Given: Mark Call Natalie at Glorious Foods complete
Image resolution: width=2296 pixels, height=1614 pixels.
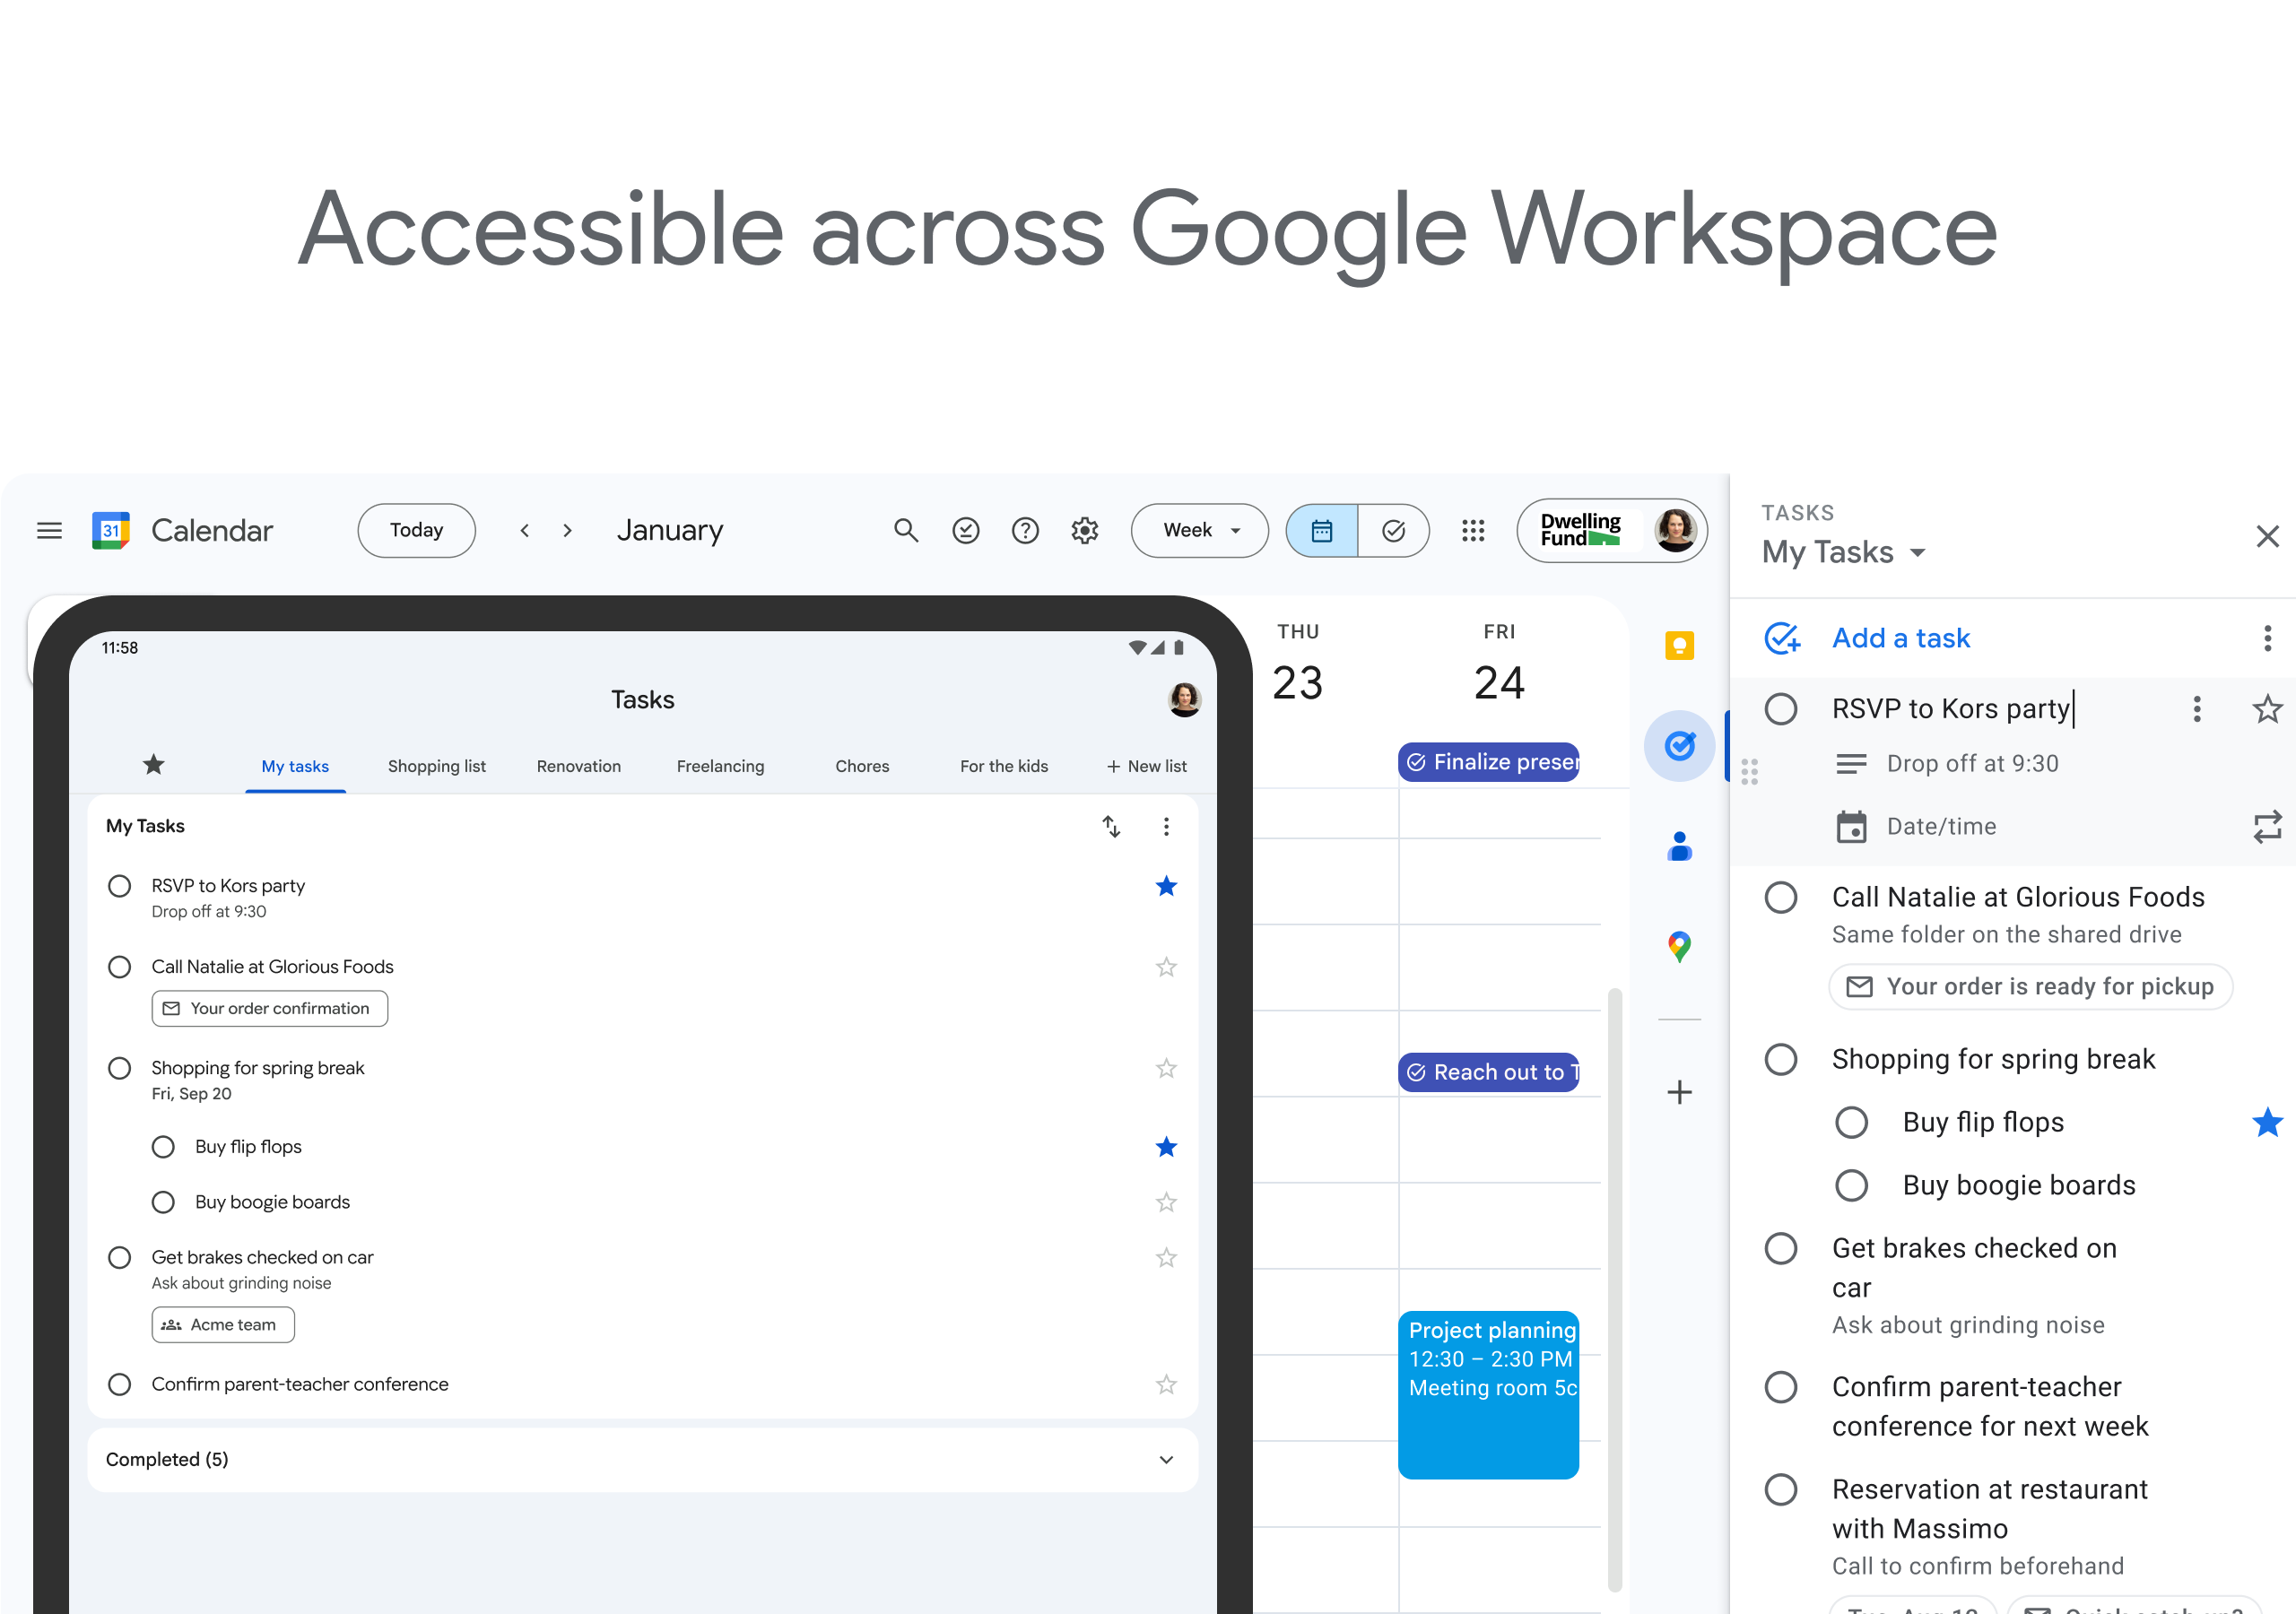Looking at the screenshot, I should tap(1780, 897).
